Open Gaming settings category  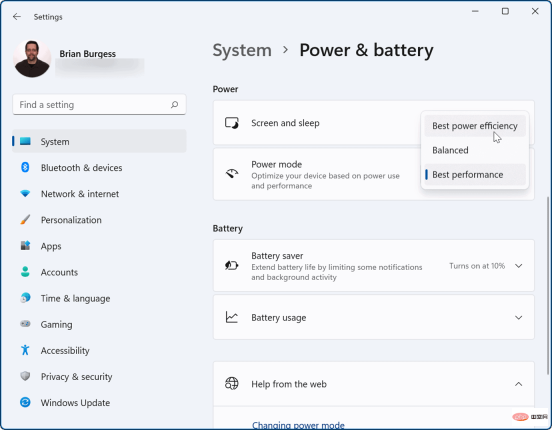[x=99, y=324]
